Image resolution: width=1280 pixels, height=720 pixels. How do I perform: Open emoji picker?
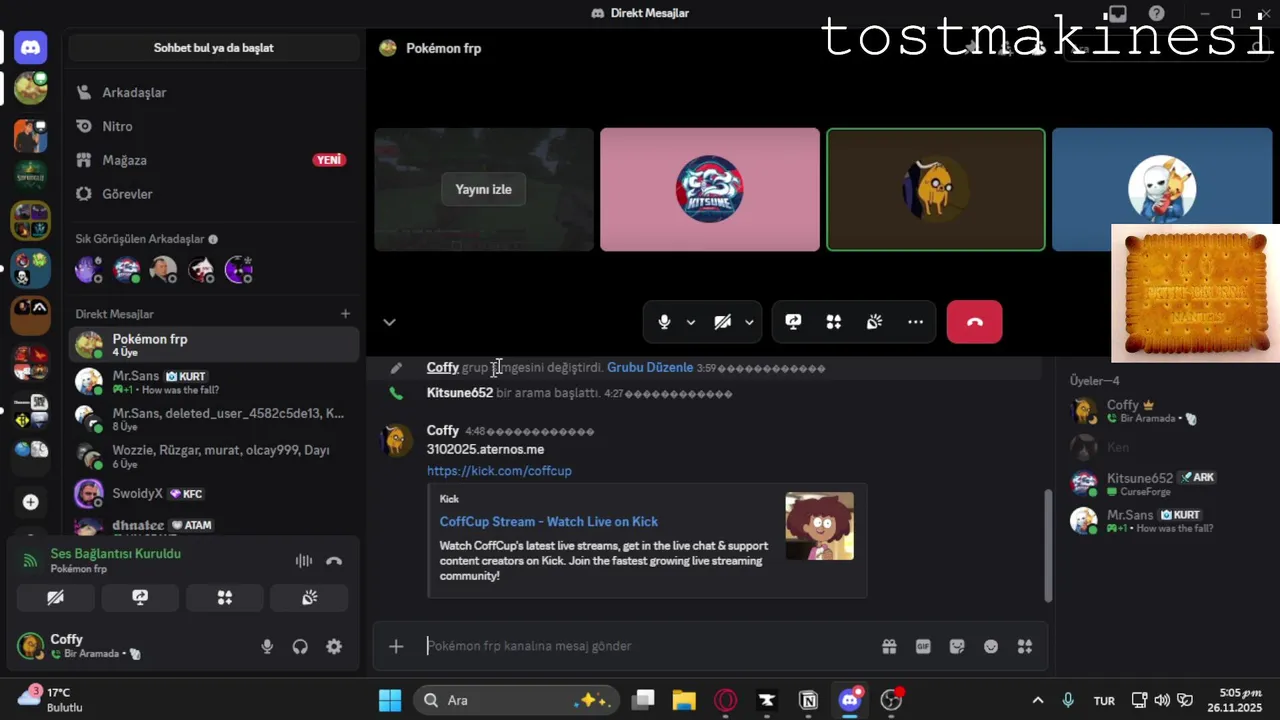[991, 646]
